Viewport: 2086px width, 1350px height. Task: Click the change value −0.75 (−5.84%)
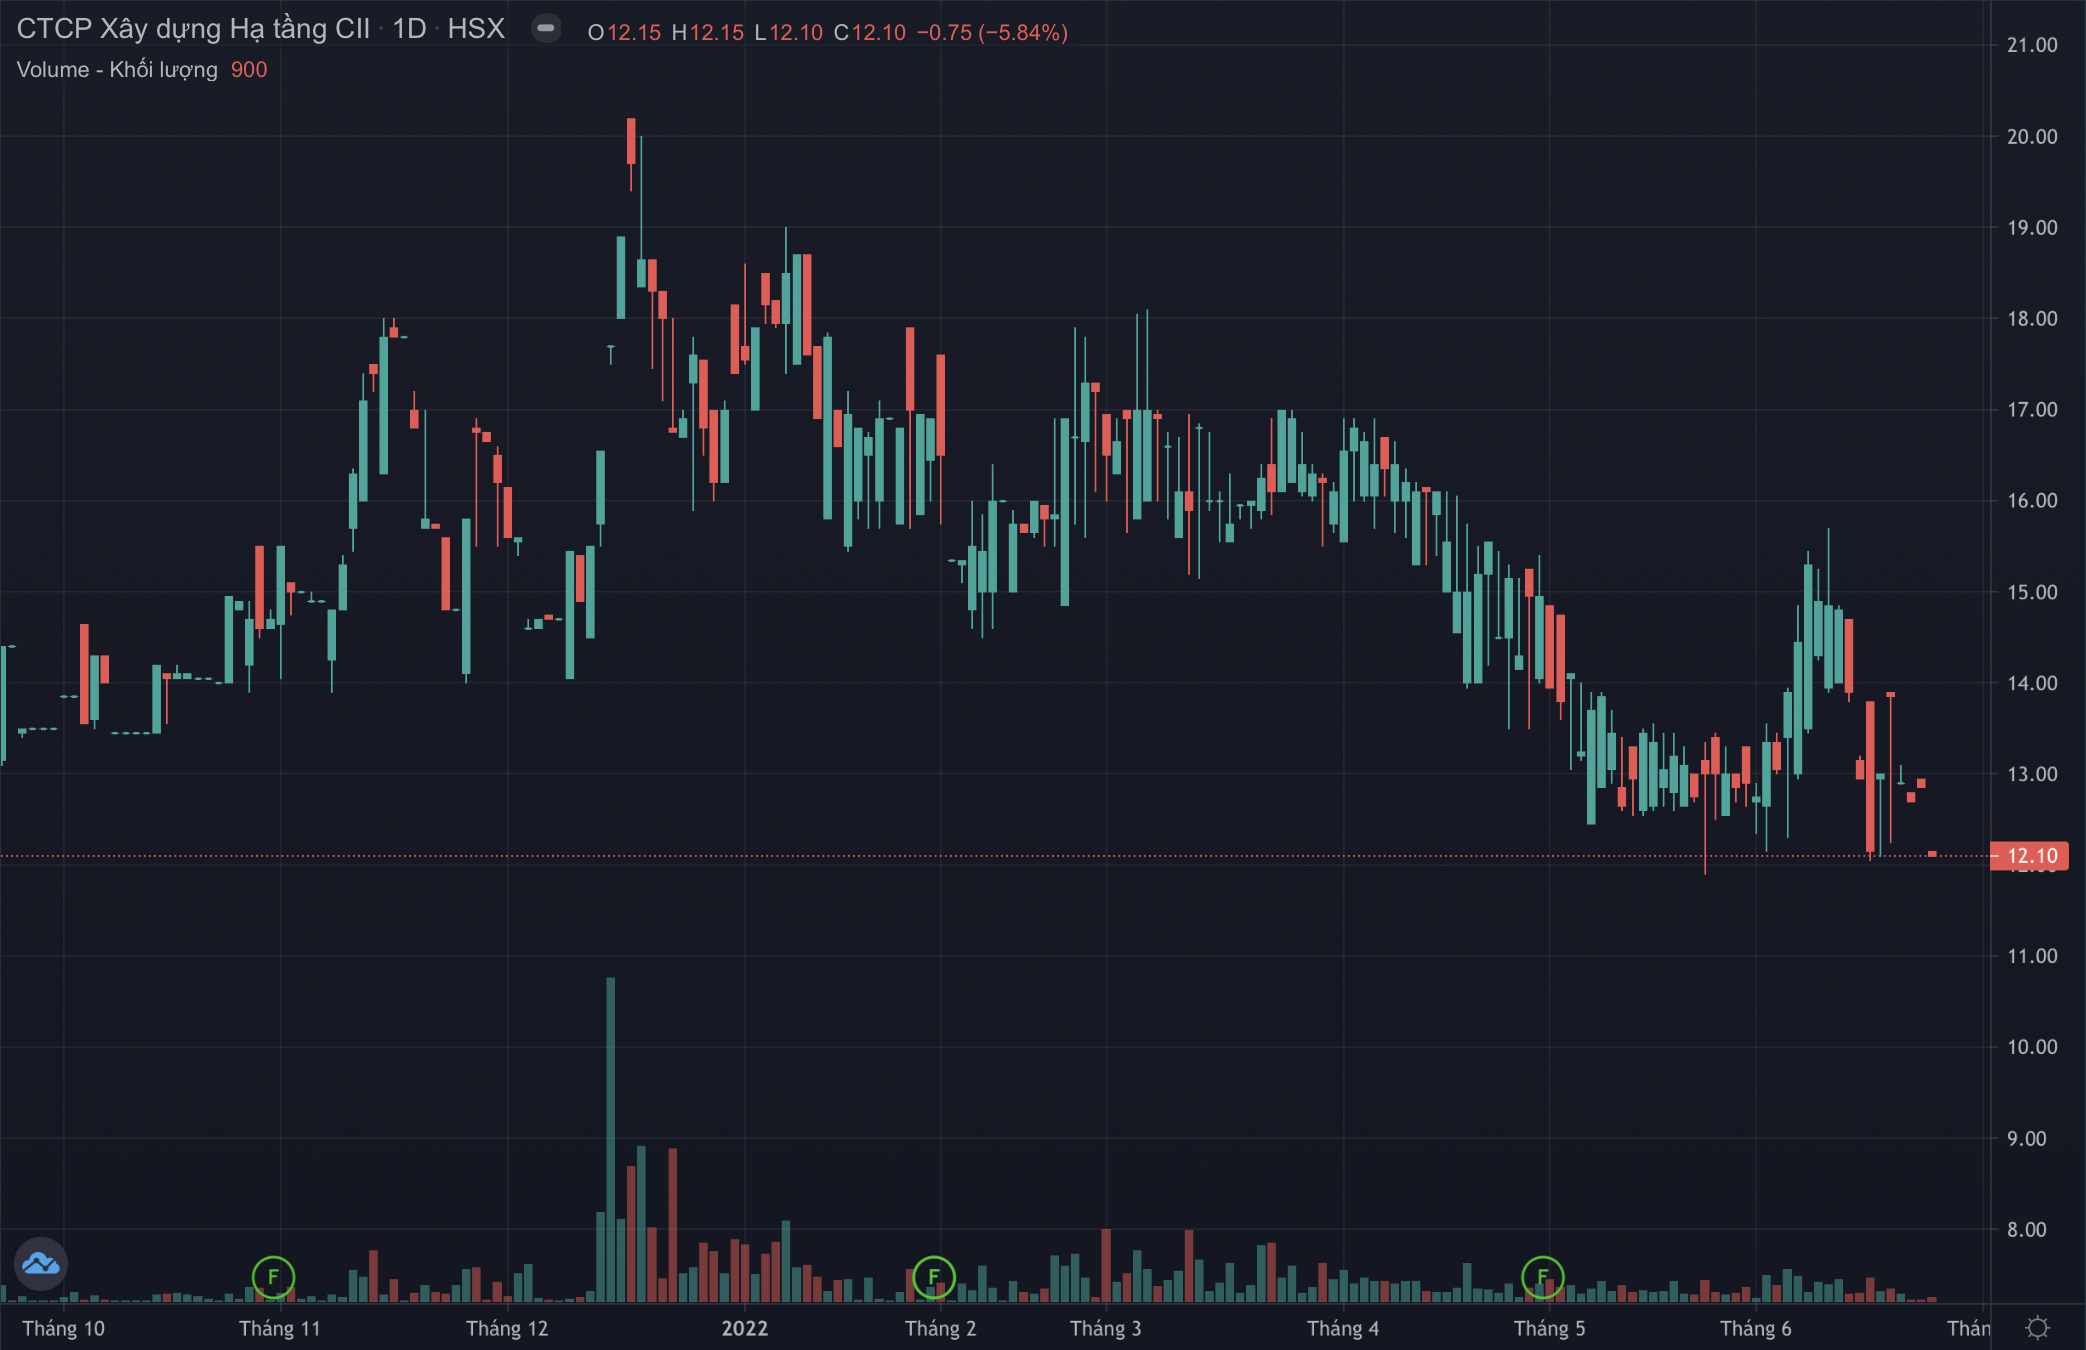pyautogui.click(x=992, y=32)
